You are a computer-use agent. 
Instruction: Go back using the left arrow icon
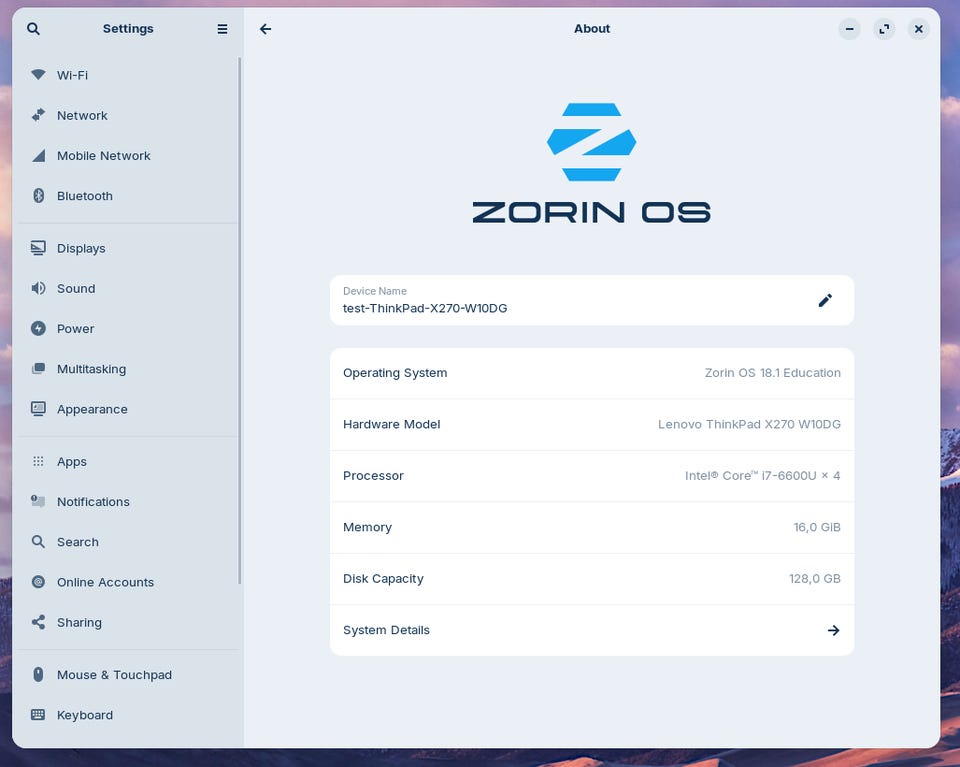[265, 29]
